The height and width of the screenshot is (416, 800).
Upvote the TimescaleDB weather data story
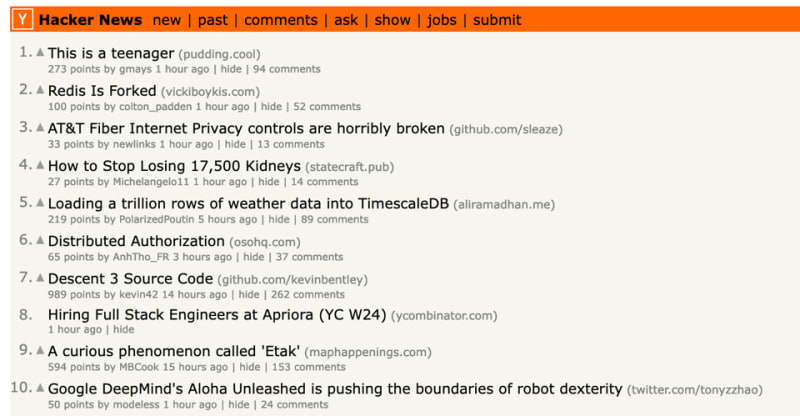click(41, 203)
